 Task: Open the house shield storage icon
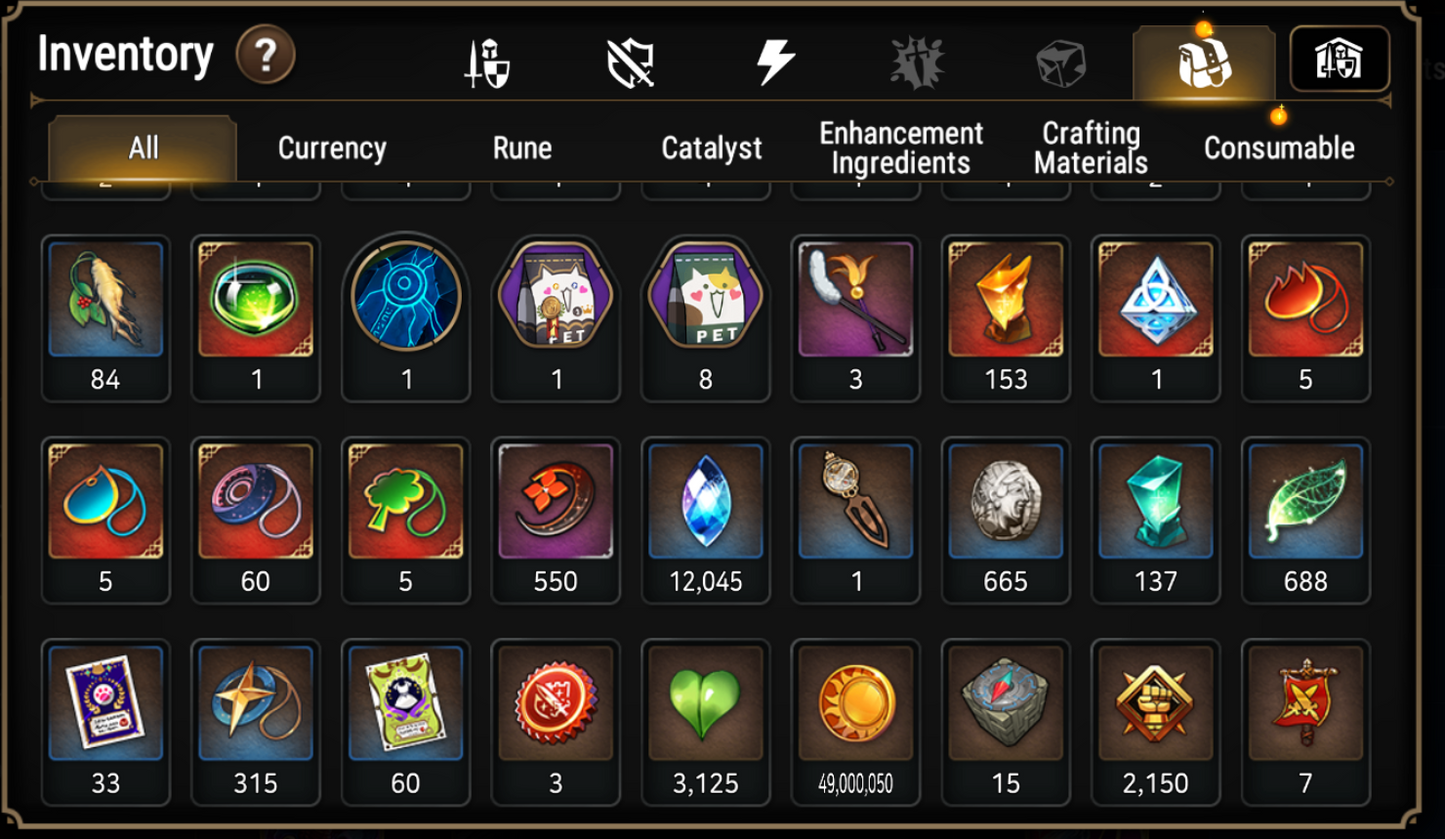pyautogui.click(x=1340, y=59)
